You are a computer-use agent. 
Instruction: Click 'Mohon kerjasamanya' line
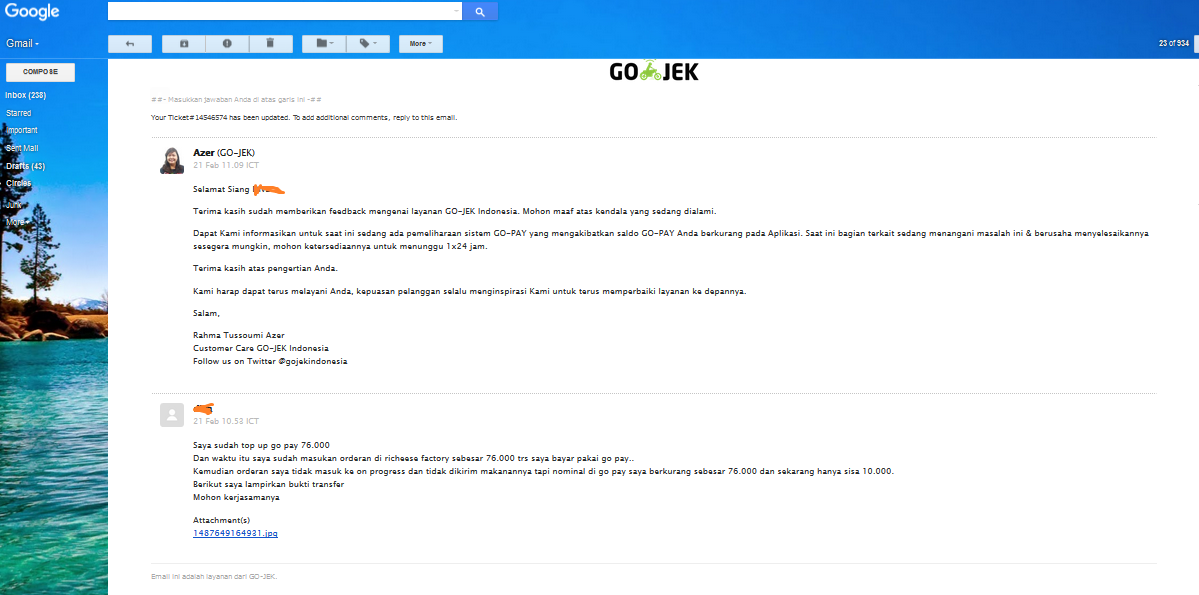(x=236, y=497)
